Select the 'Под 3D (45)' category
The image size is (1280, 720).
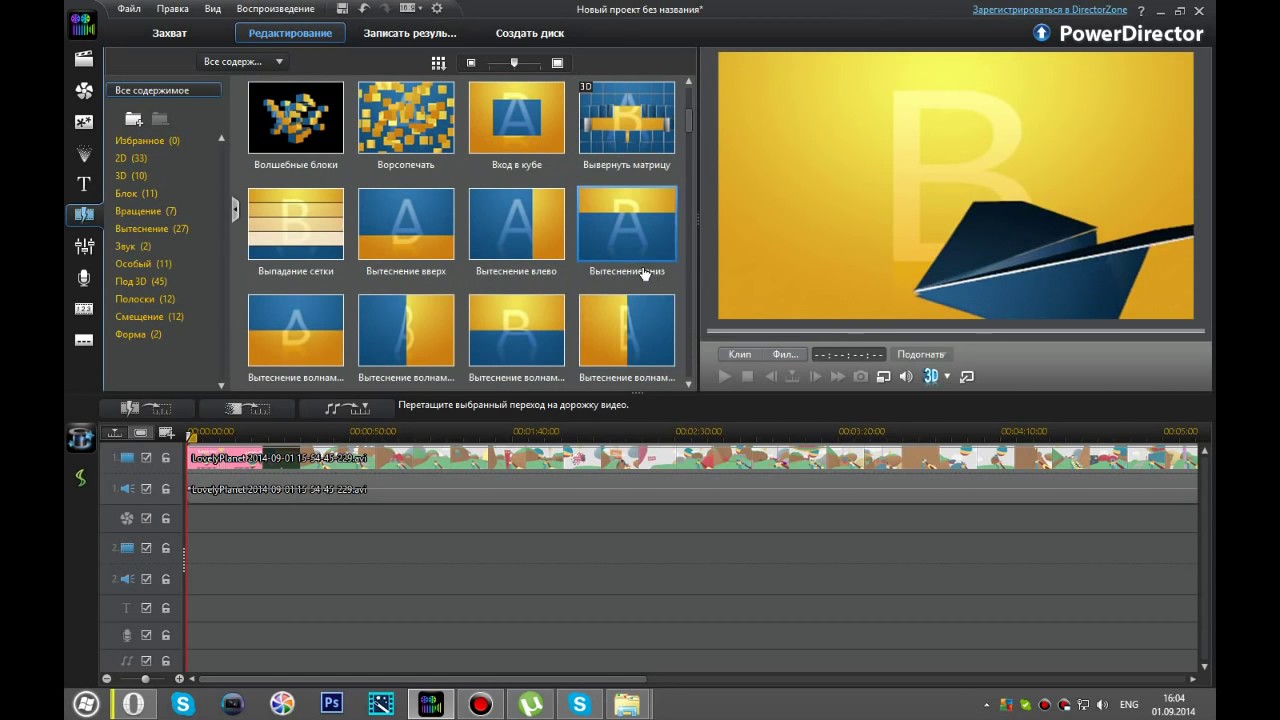[141, 282]
